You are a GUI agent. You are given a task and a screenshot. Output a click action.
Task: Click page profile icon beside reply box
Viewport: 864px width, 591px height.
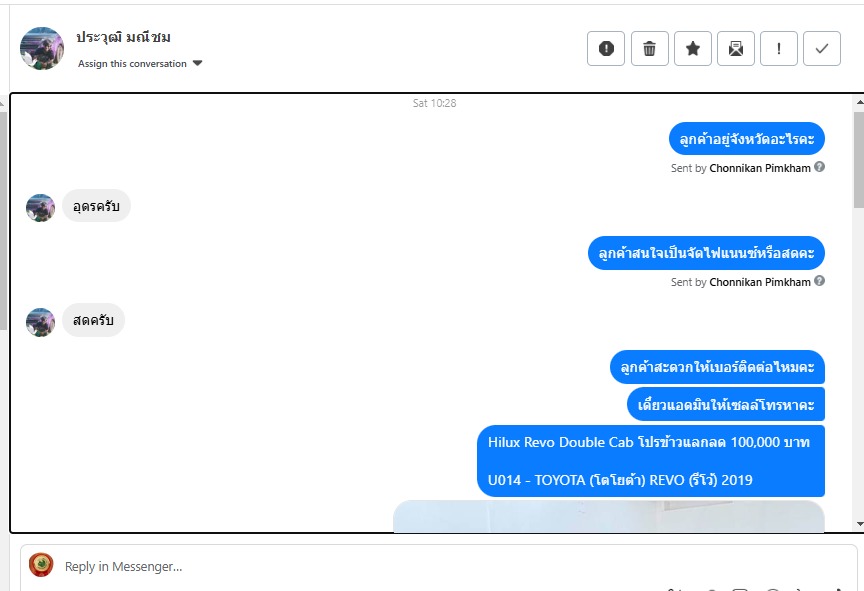click(41, 565)
